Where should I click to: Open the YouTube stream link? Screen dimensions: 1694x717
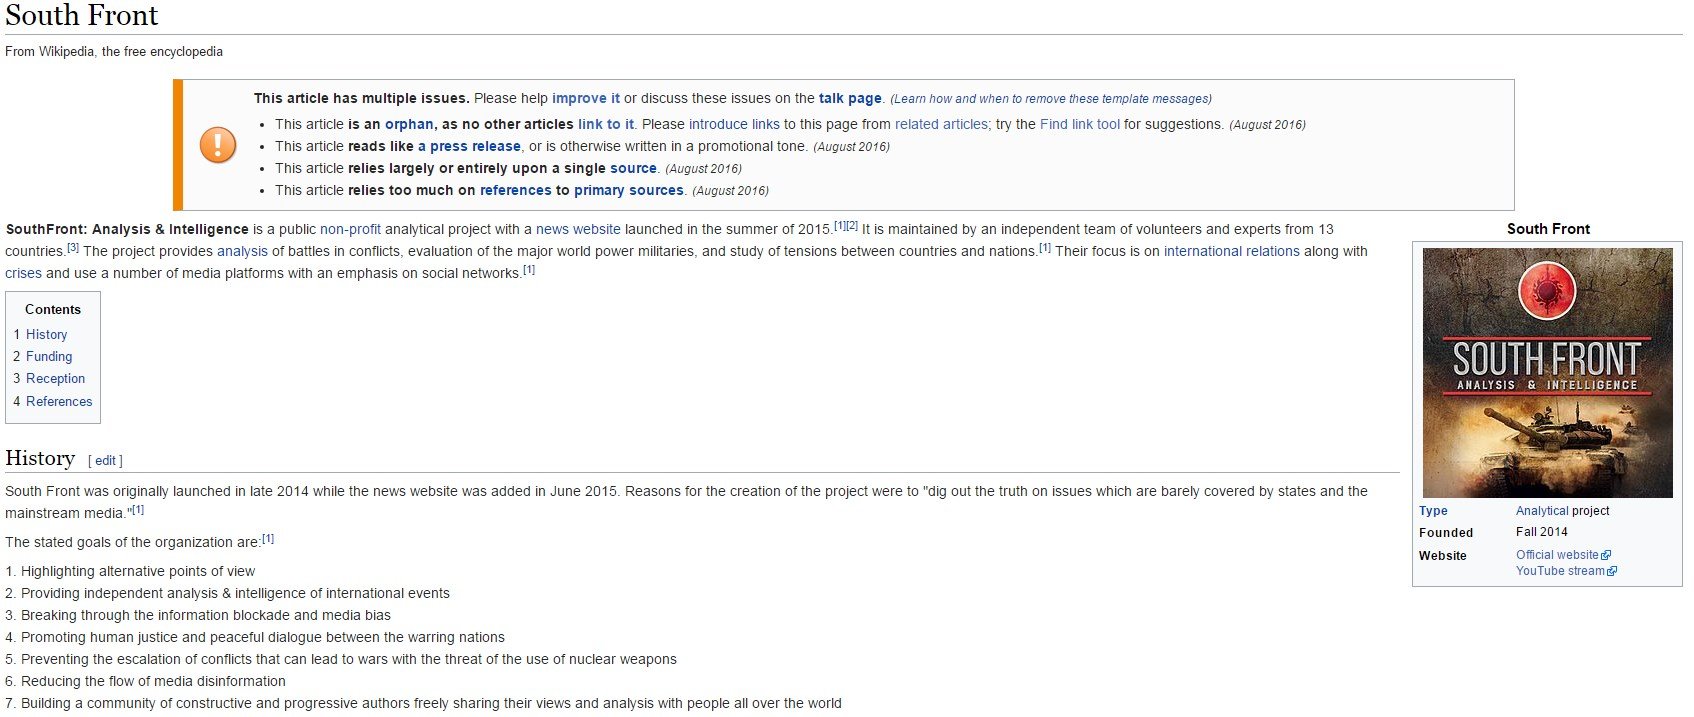(1560, 571)
